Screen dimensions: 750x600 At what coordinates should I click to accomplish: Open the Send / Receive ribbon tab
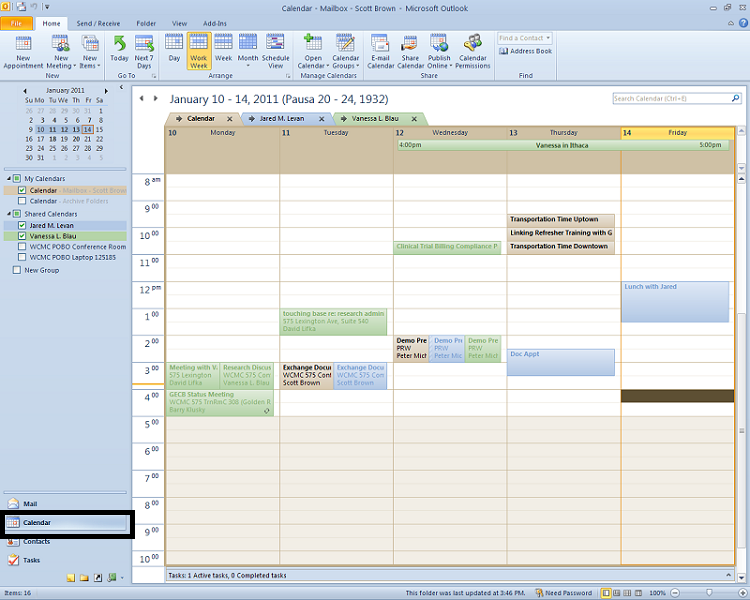tap(97, 22)
